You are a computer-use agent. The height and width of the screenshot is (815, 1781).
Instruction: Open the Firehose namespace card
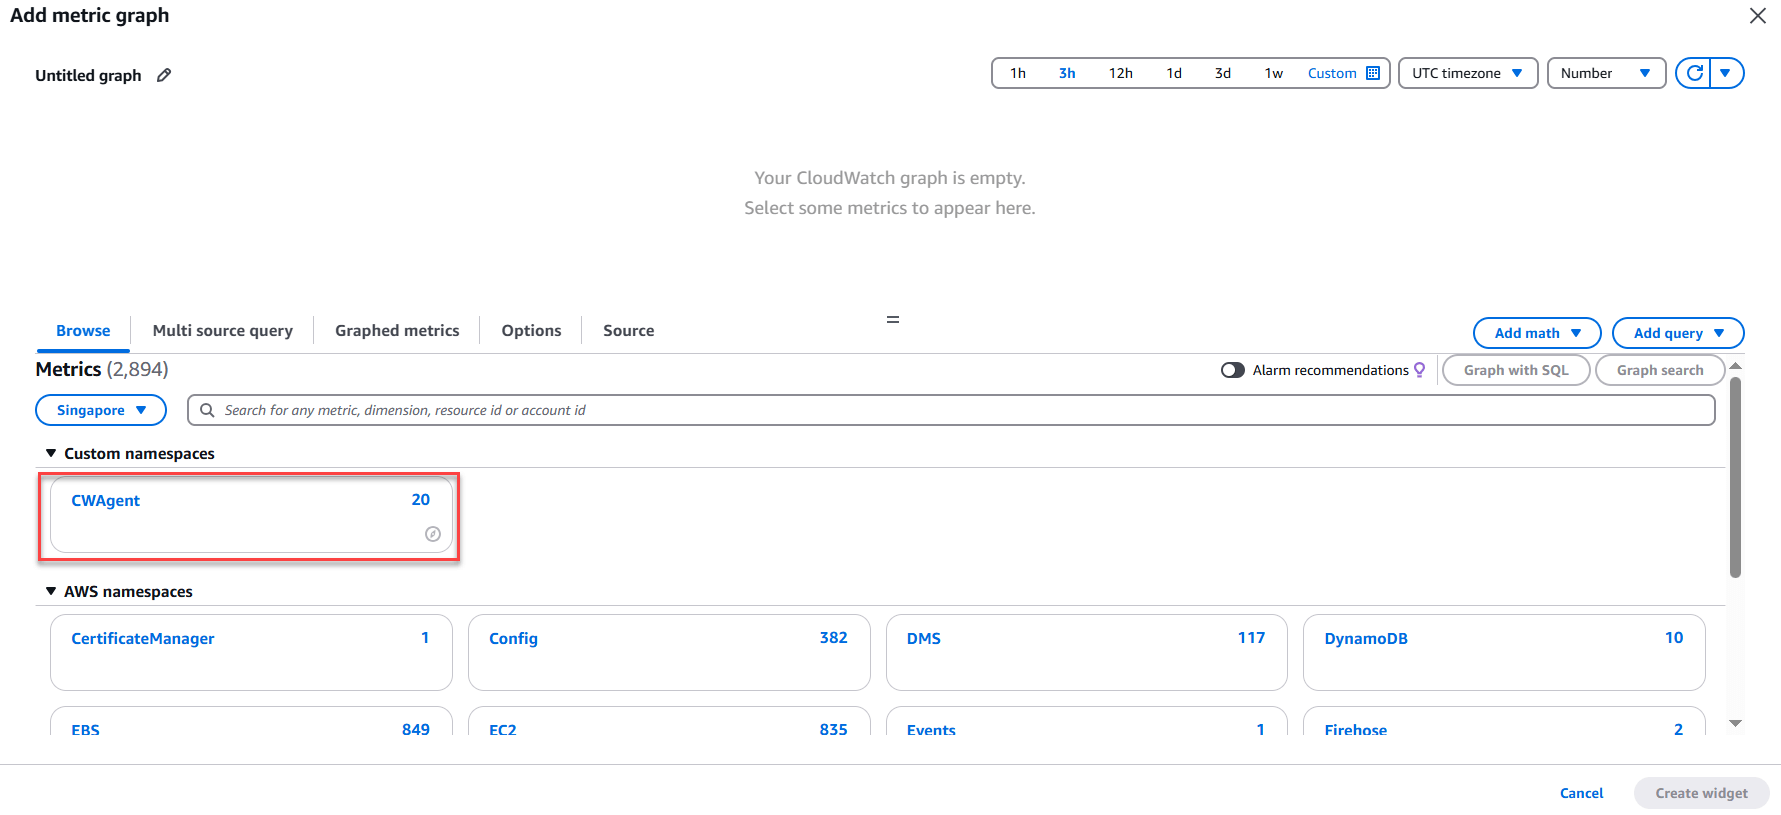click(x=1504, y=721)
